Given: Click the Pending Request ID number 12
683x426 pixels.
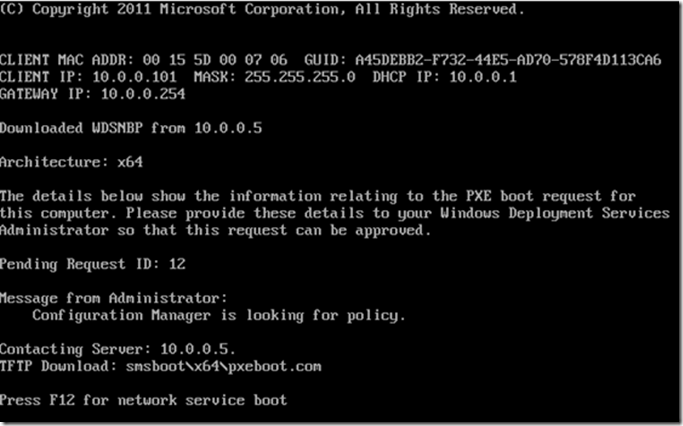Looking at the screenshot, I should (x=177, y=264).
